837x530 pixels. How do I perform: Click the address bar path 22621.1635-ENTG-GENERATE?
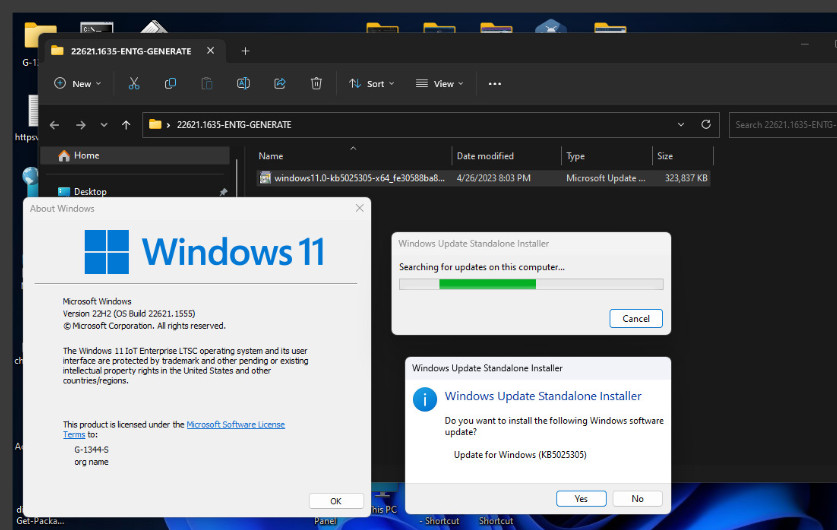click(x=234, y=124)
